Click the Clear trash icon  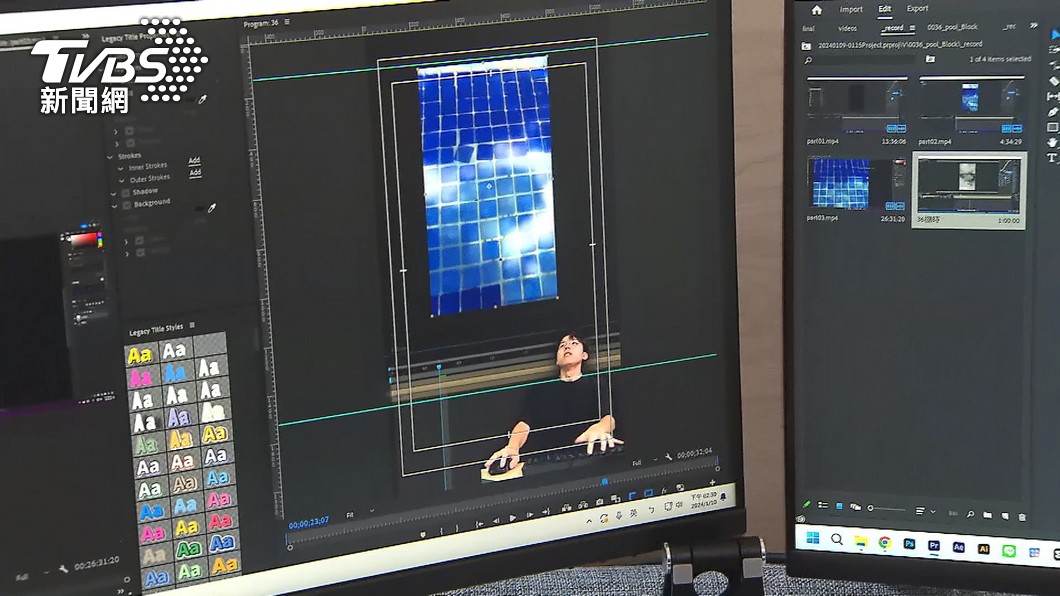(1022, 517)
